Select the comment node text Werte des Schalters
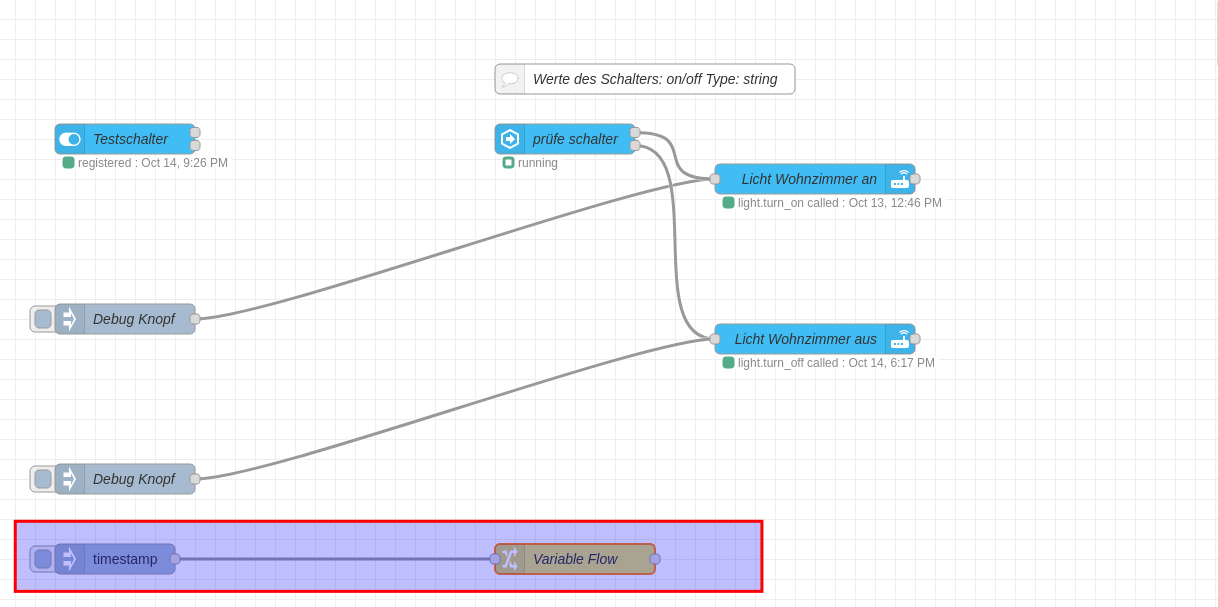The height and width of the screenshot is (607, 1218). click(655, 79)
